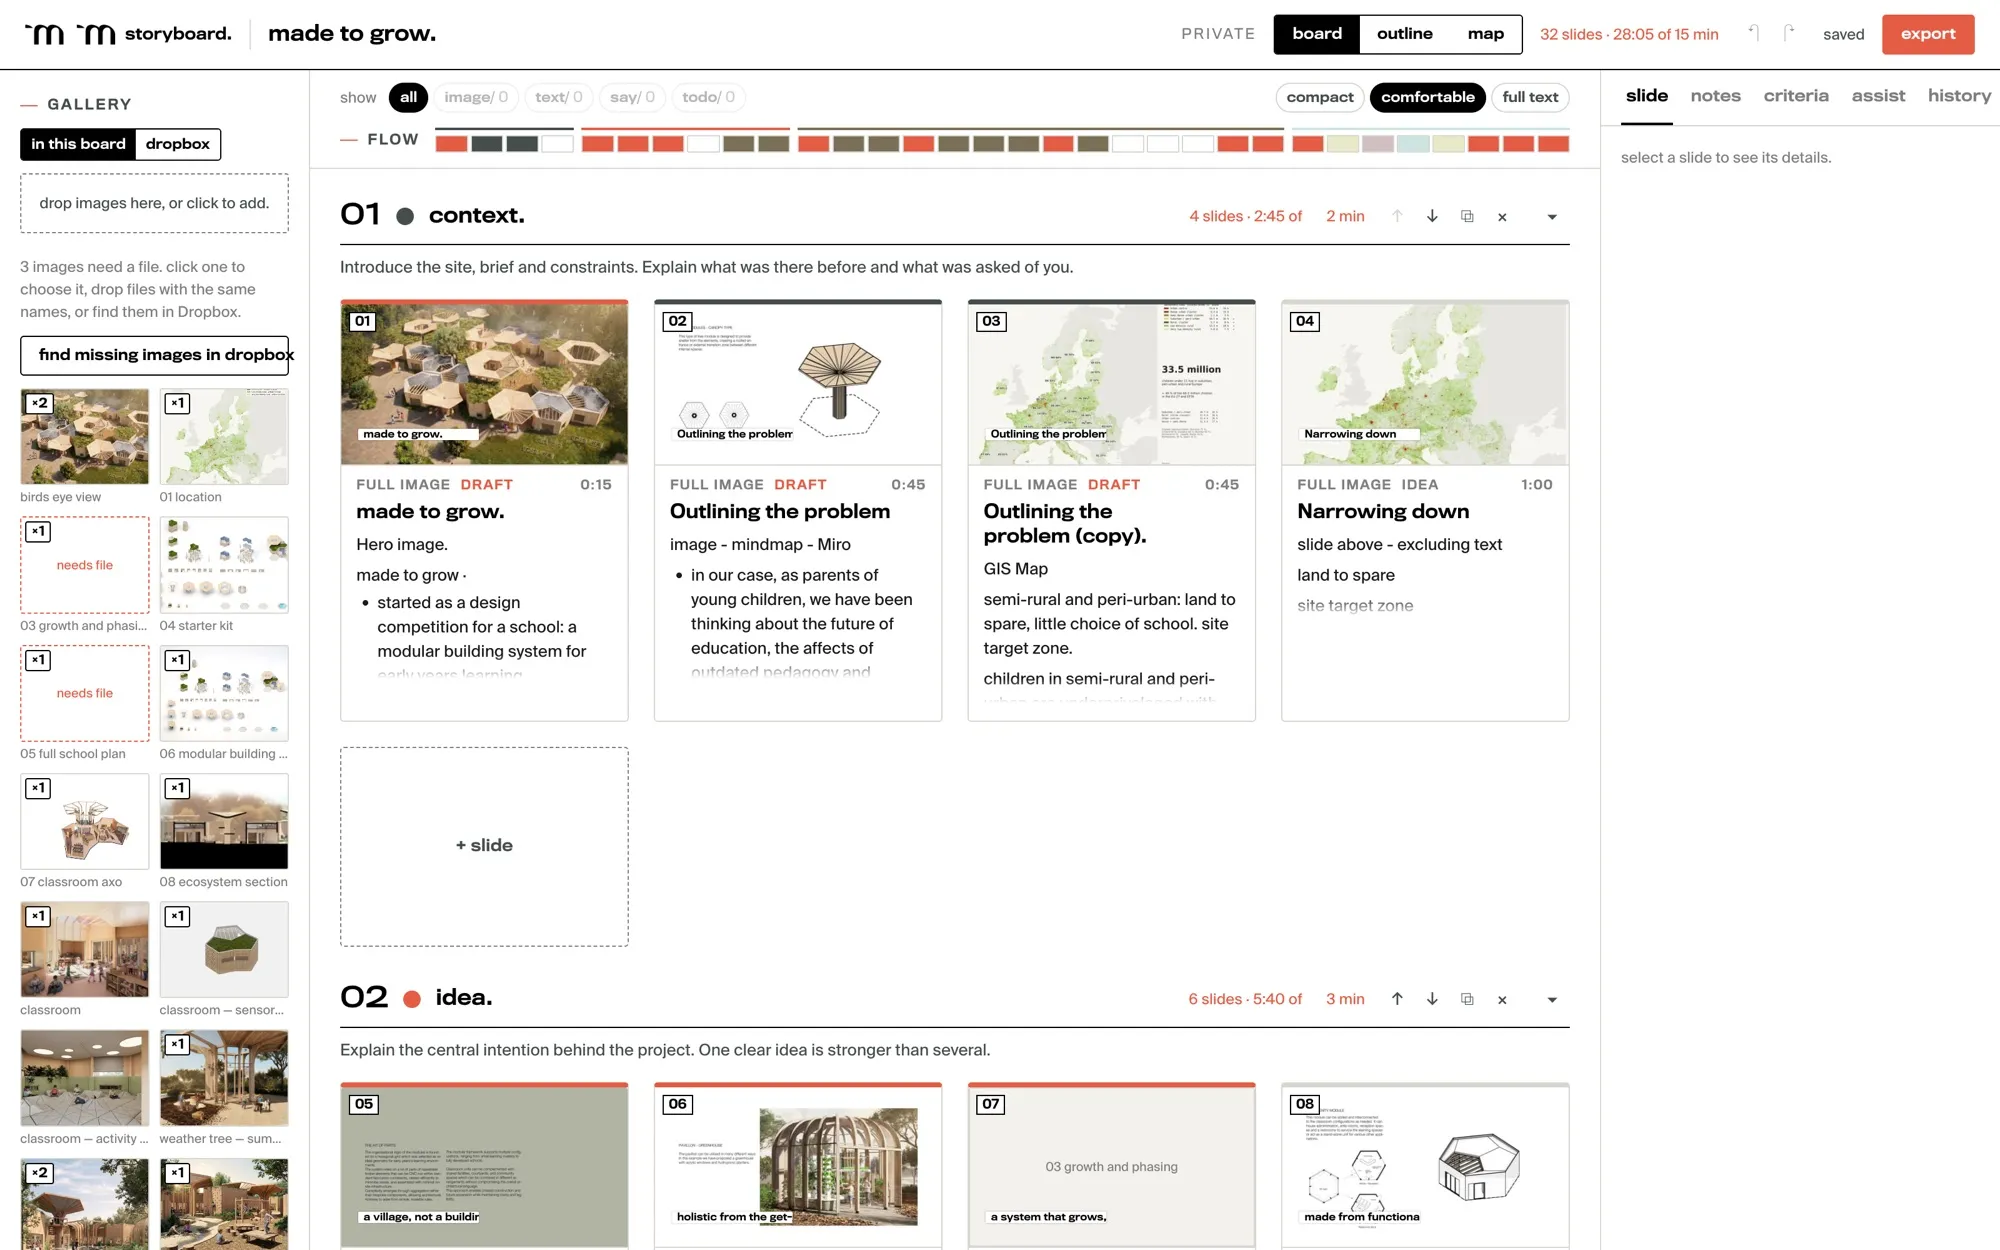Switch density to full text

1530,97
